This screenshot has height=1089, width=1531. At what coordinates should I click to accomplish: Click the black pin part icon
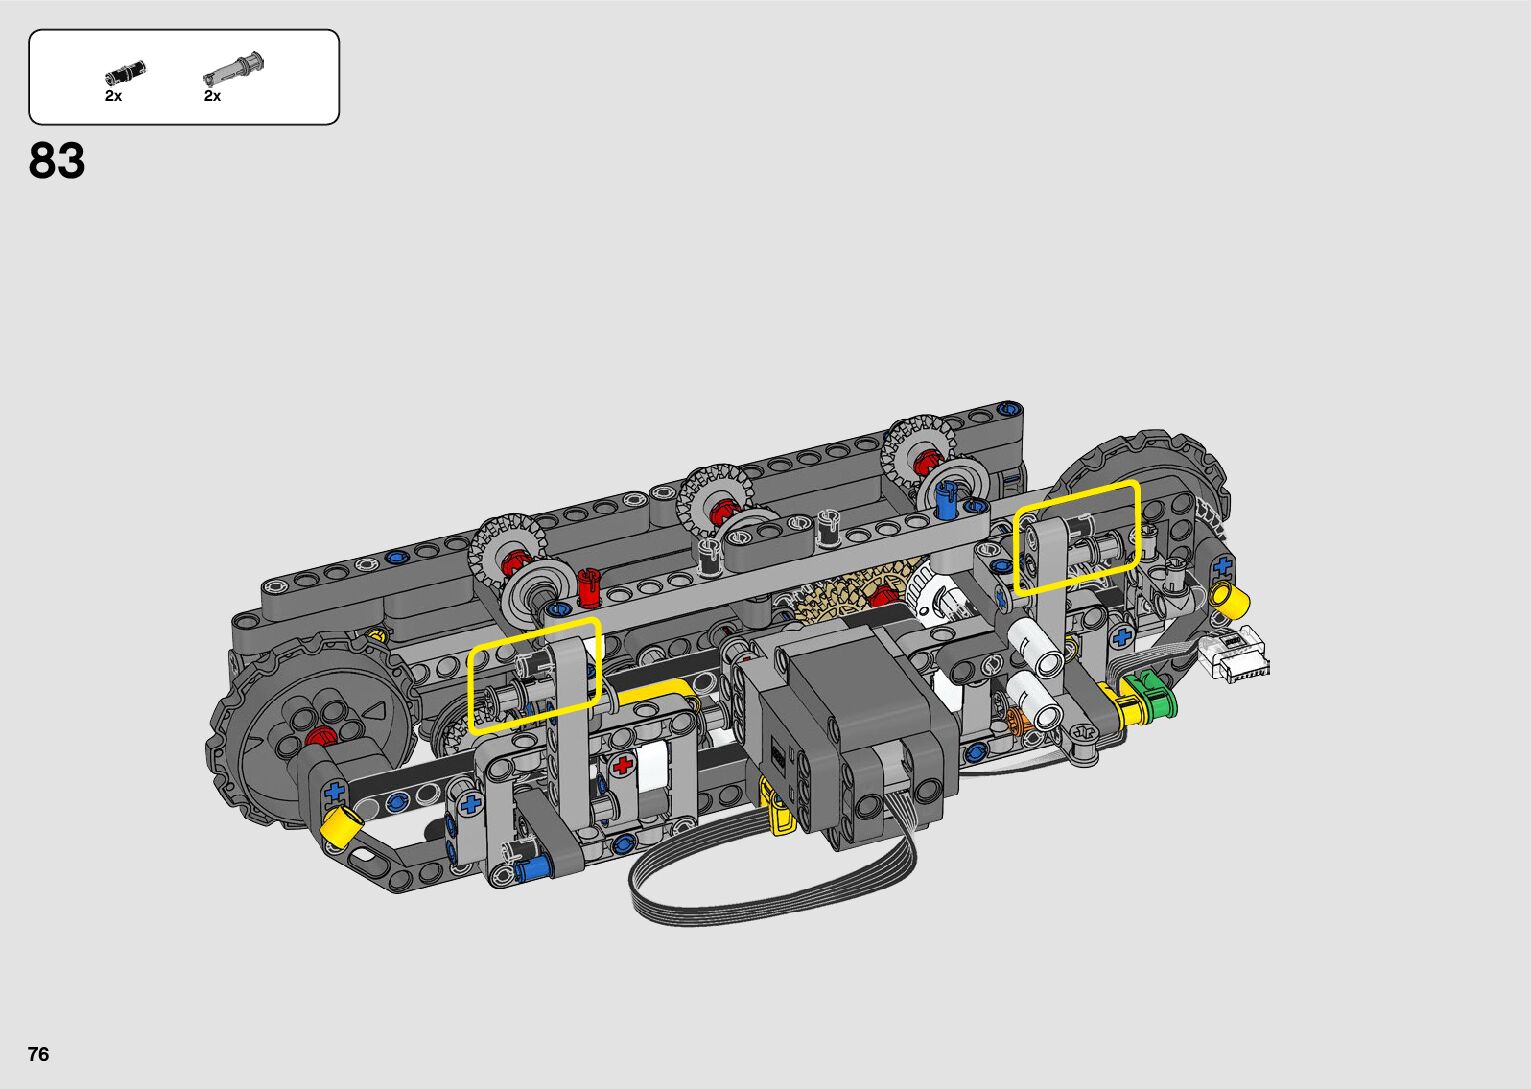tap(125, 72)
